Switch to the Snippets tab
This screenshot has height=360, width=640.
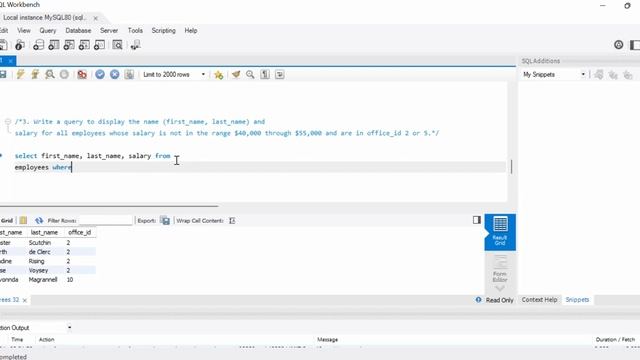[x=577, y=300]
